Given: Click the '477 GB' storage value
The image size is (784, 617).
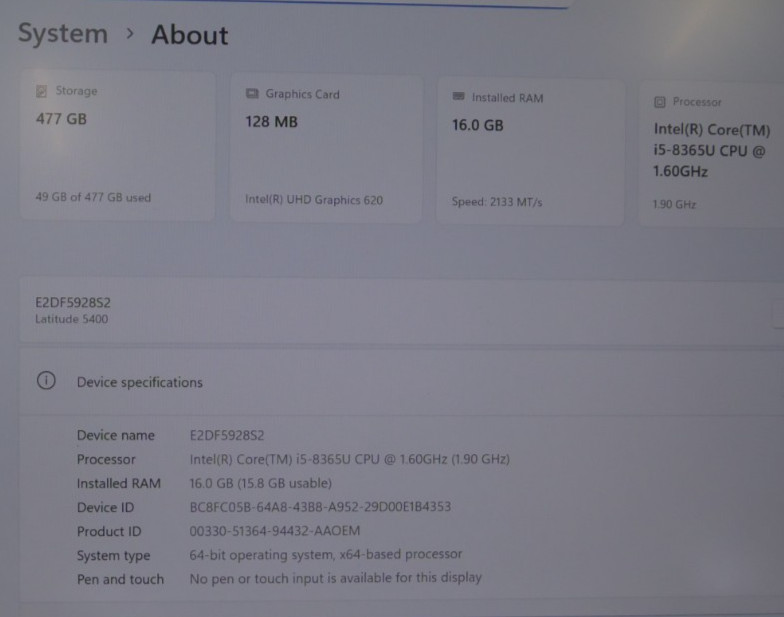Looking at the screenshot, I should [x=61, y=119].
